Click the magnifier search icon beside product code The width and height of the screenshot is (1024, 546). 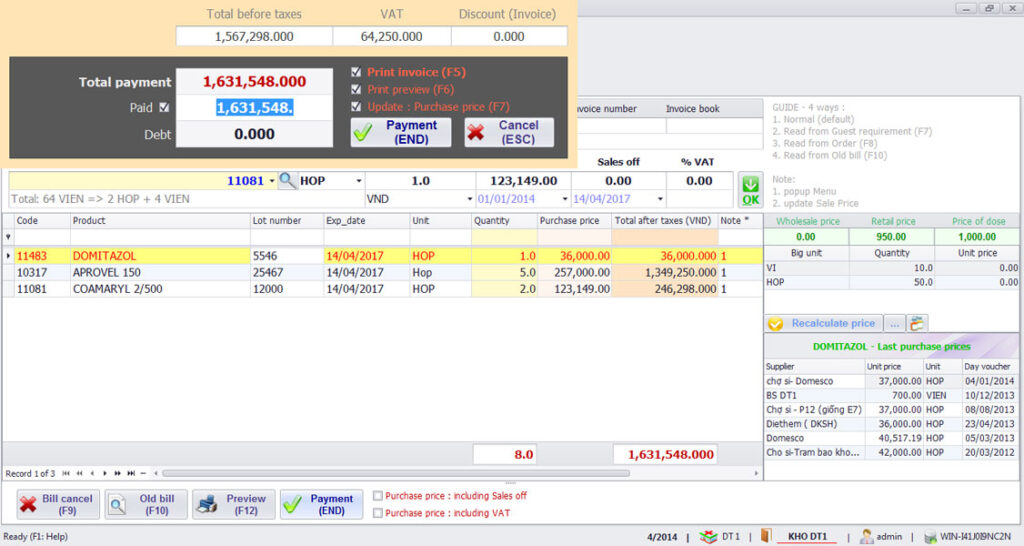(287, 181)
